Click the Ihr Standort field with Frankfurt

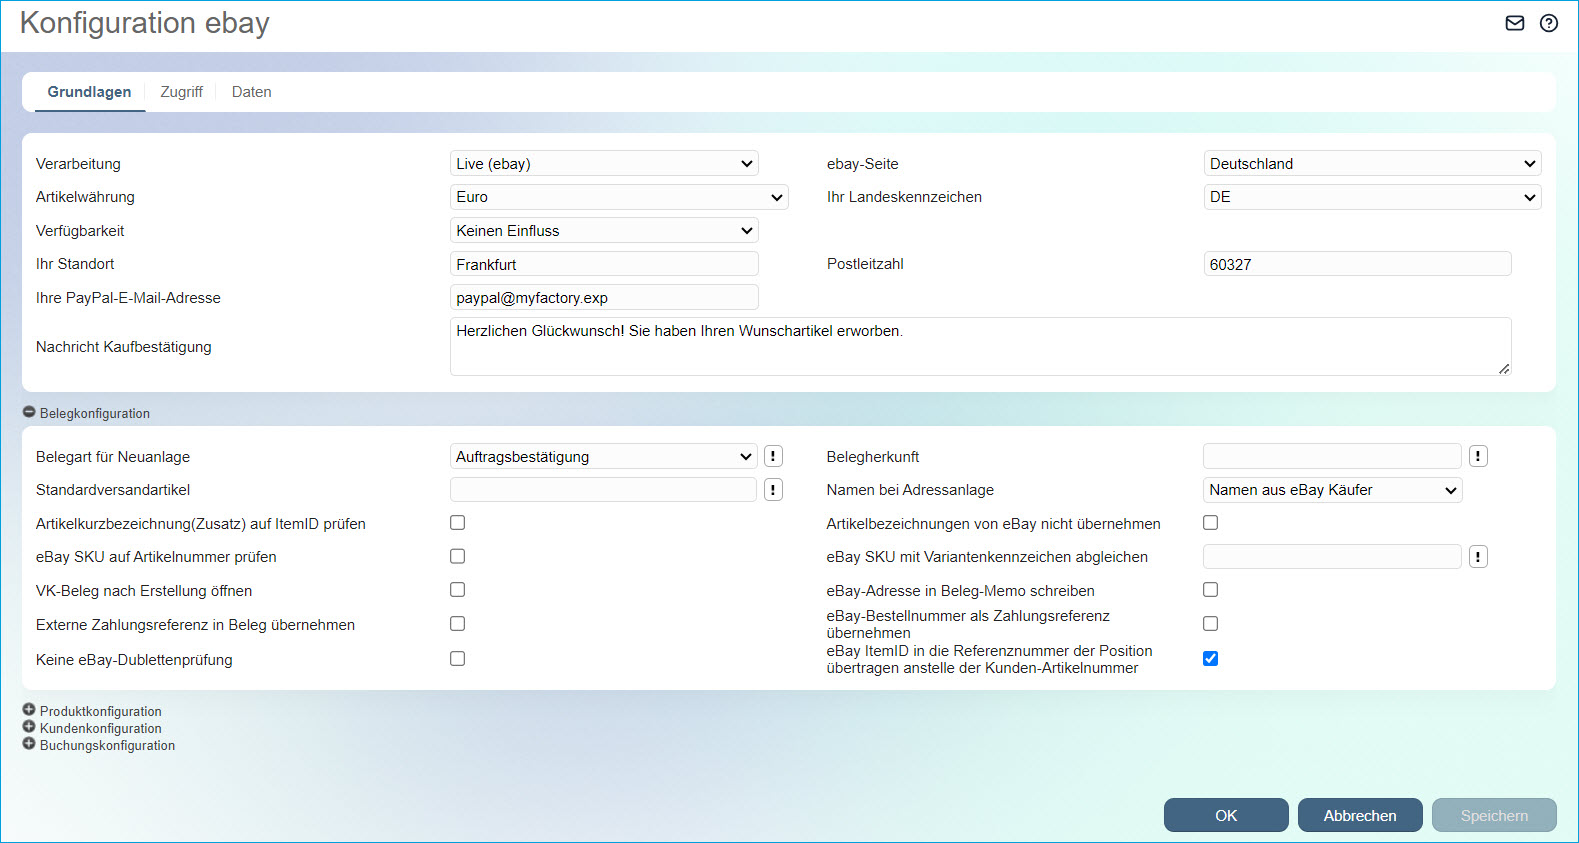click(x=604, y=264)
